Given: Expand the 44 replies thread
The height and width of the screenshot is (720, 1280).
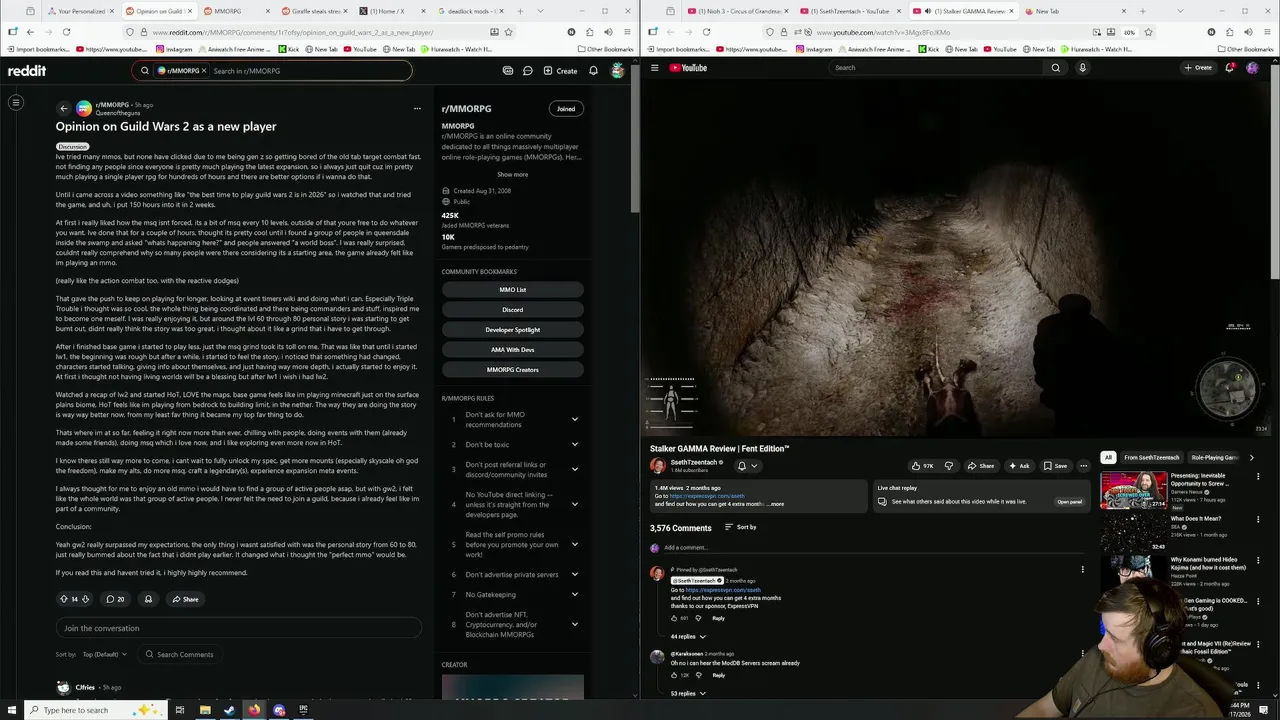Looking at the screenshot, I should (x=688, y=636).
